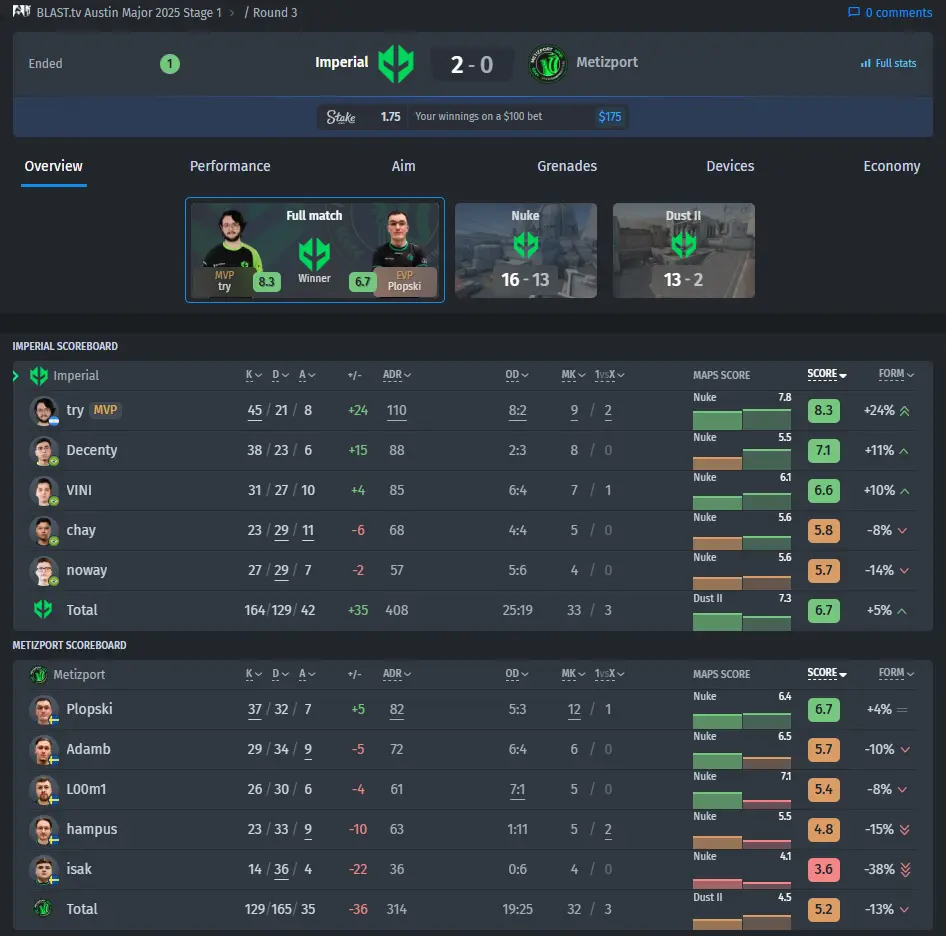Click player name VINI in scoreboard
The width and height of the screenshot is (946, 936).
point(79,490)
